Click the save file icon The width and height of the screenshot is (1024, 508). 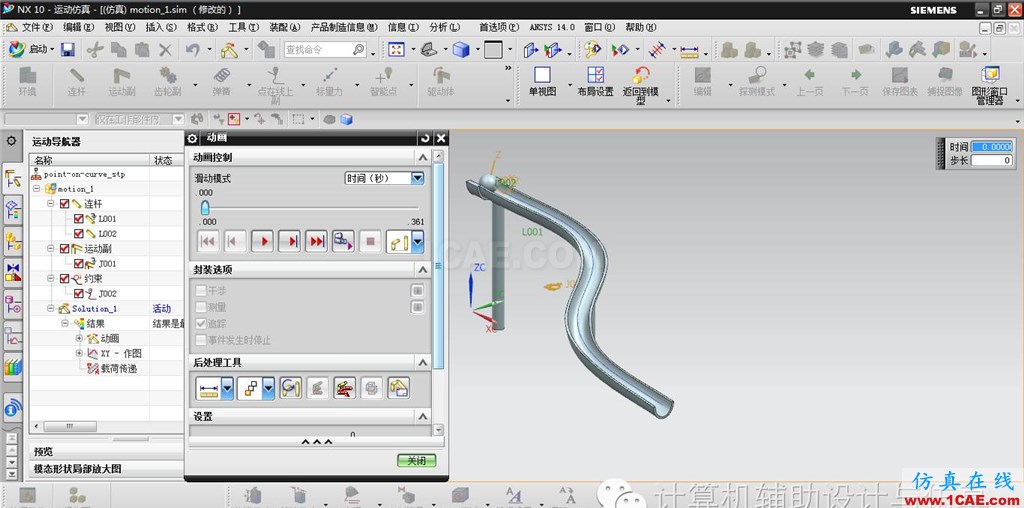67,50
